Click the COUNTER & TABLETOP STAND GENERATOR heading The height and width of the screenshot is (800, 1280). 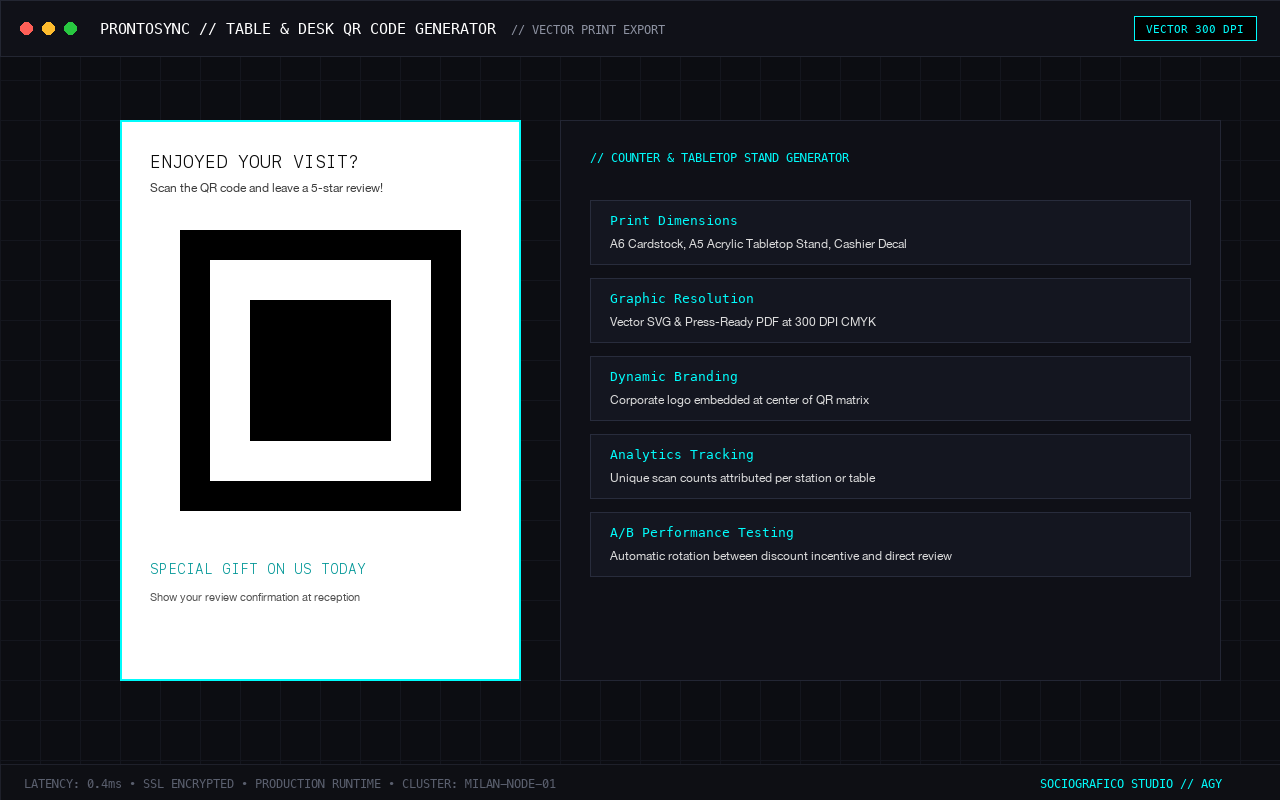719,158
